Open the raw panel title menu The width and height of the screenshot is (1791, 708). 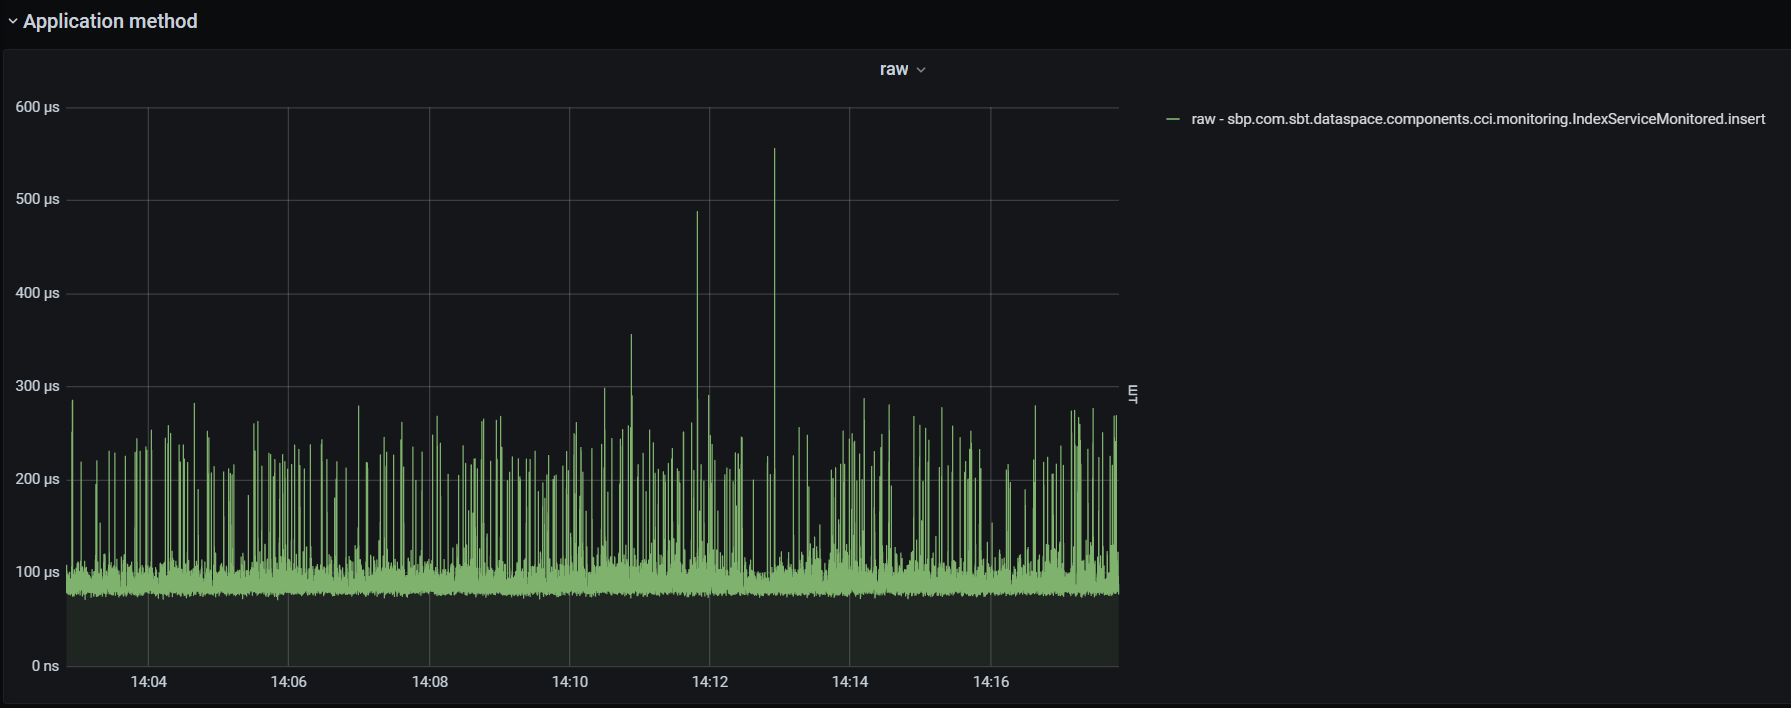coord(893,69)
